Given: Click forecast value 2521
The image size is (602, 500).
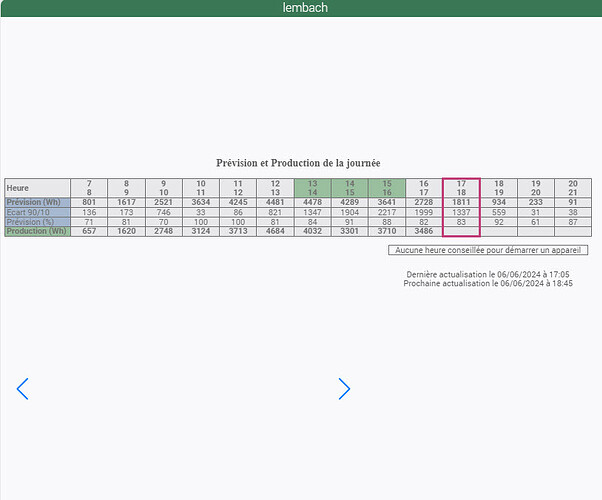Looking at the screenshot, I should 164,202.
